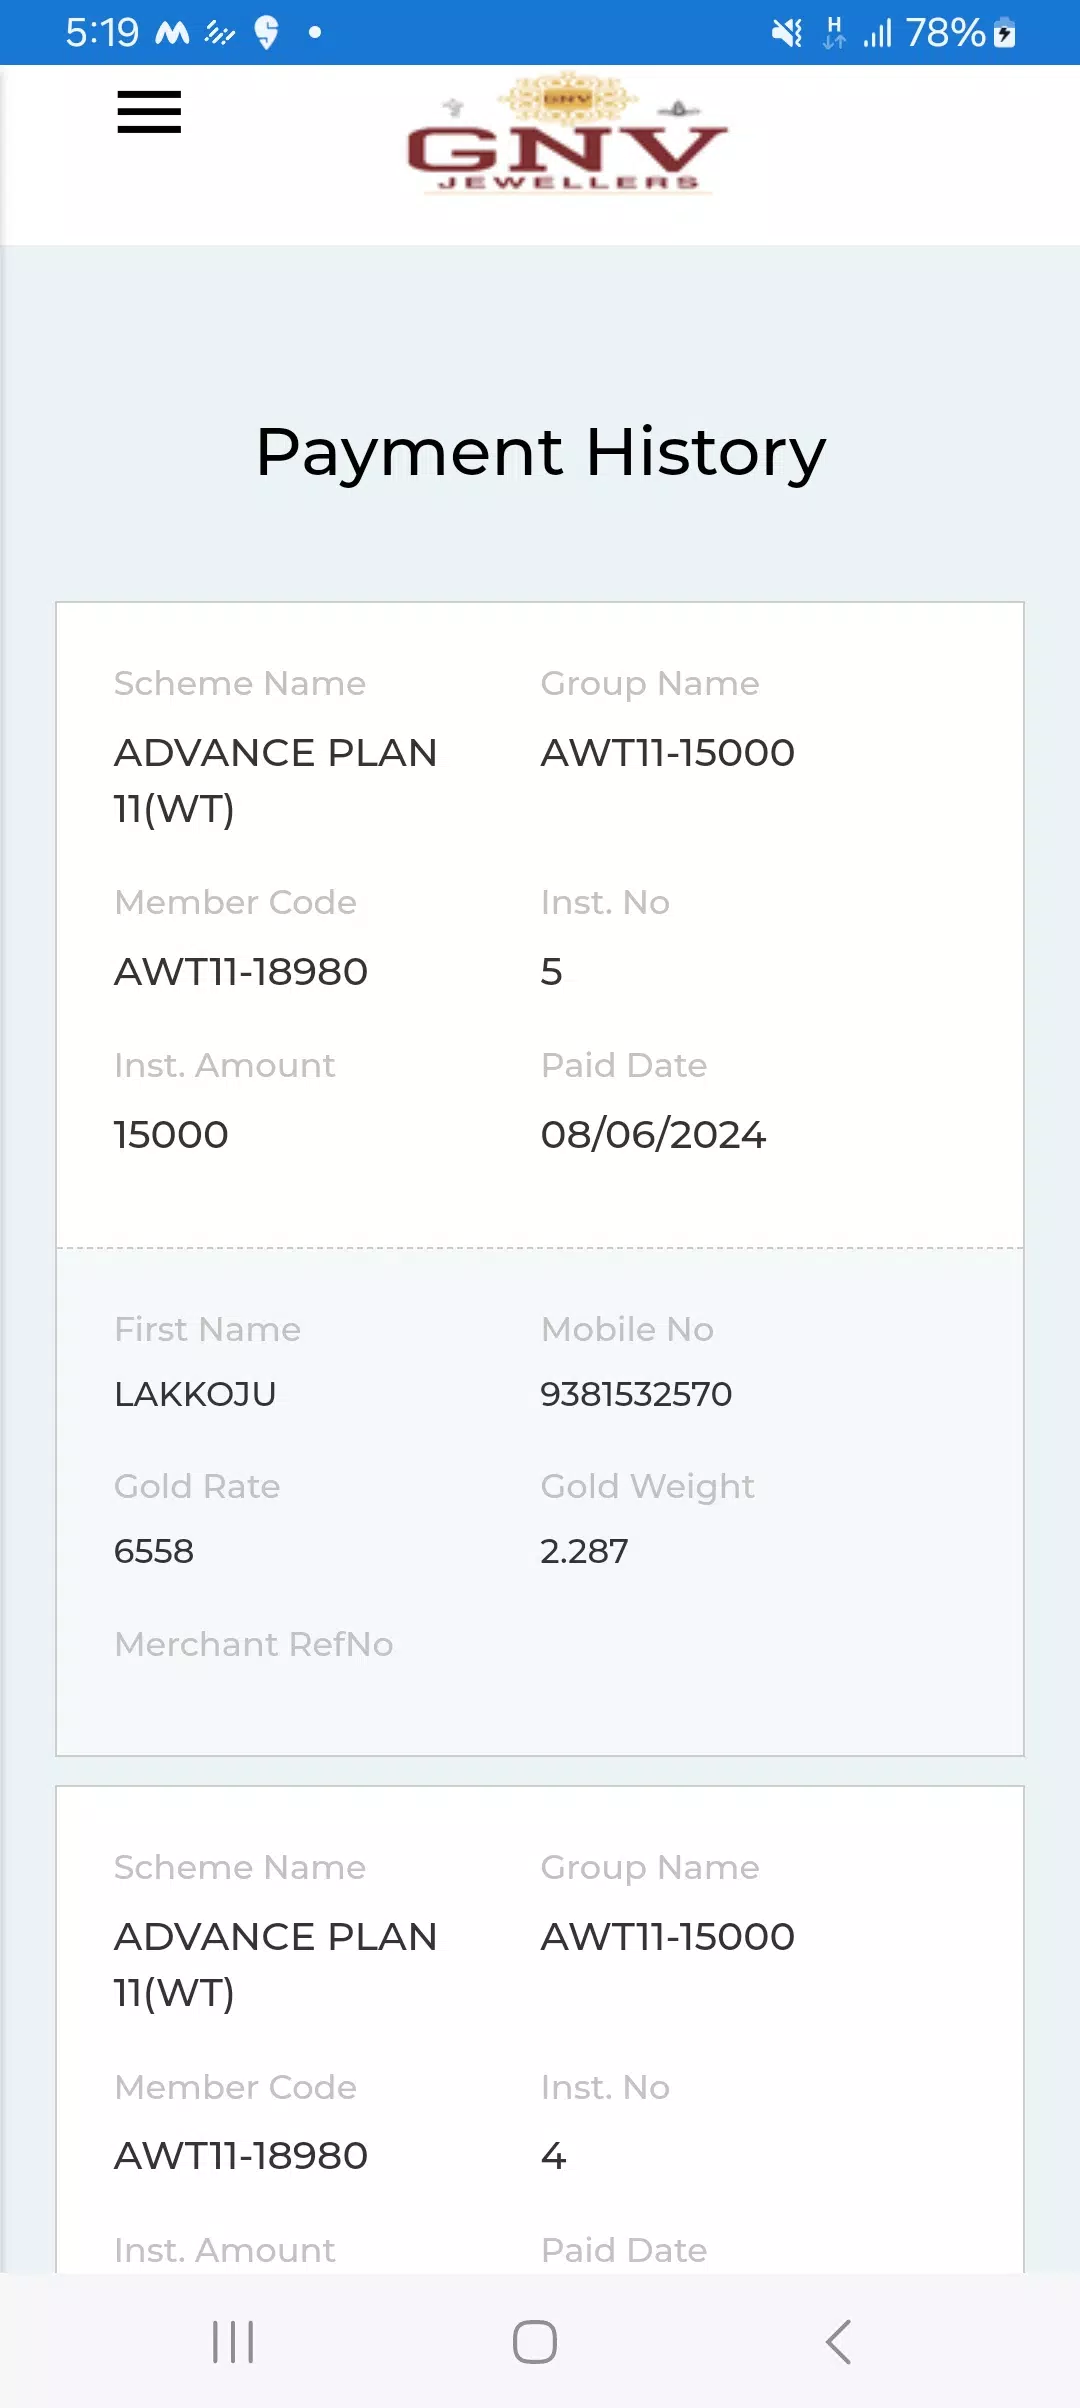Tap gold rate value 6558
Image resolution: width=1080 pixels, height=2408 pixels.
pyautogui.click(x=154, y=1551)
